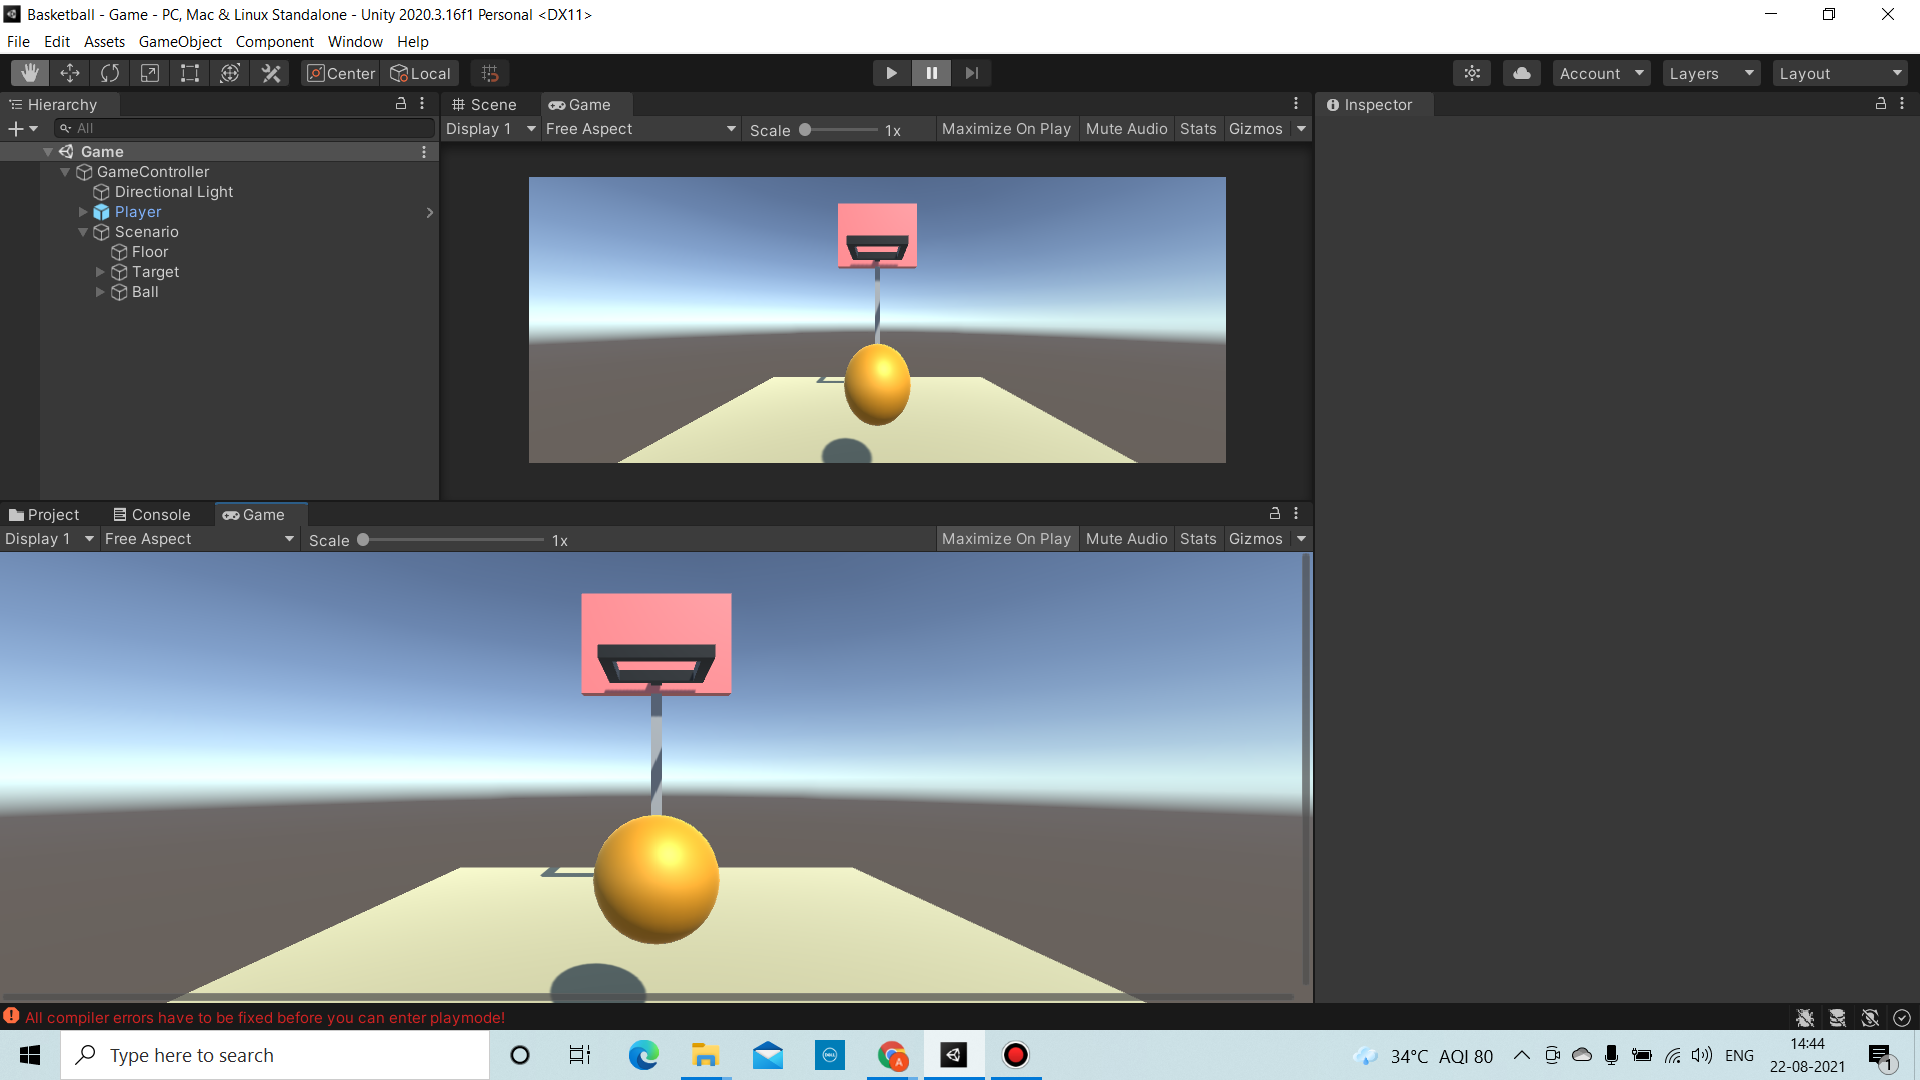
Task: Toggle Maximize On Play in lower Game view
Action: [1006, 539]
